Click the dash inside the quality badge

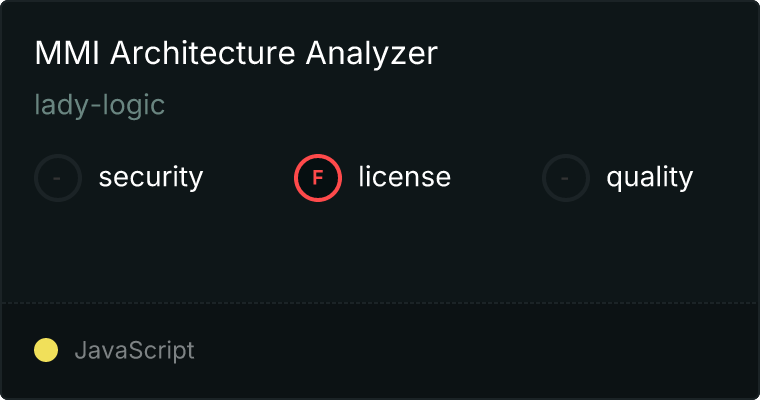pyautogui.click(x=566, y=178)
